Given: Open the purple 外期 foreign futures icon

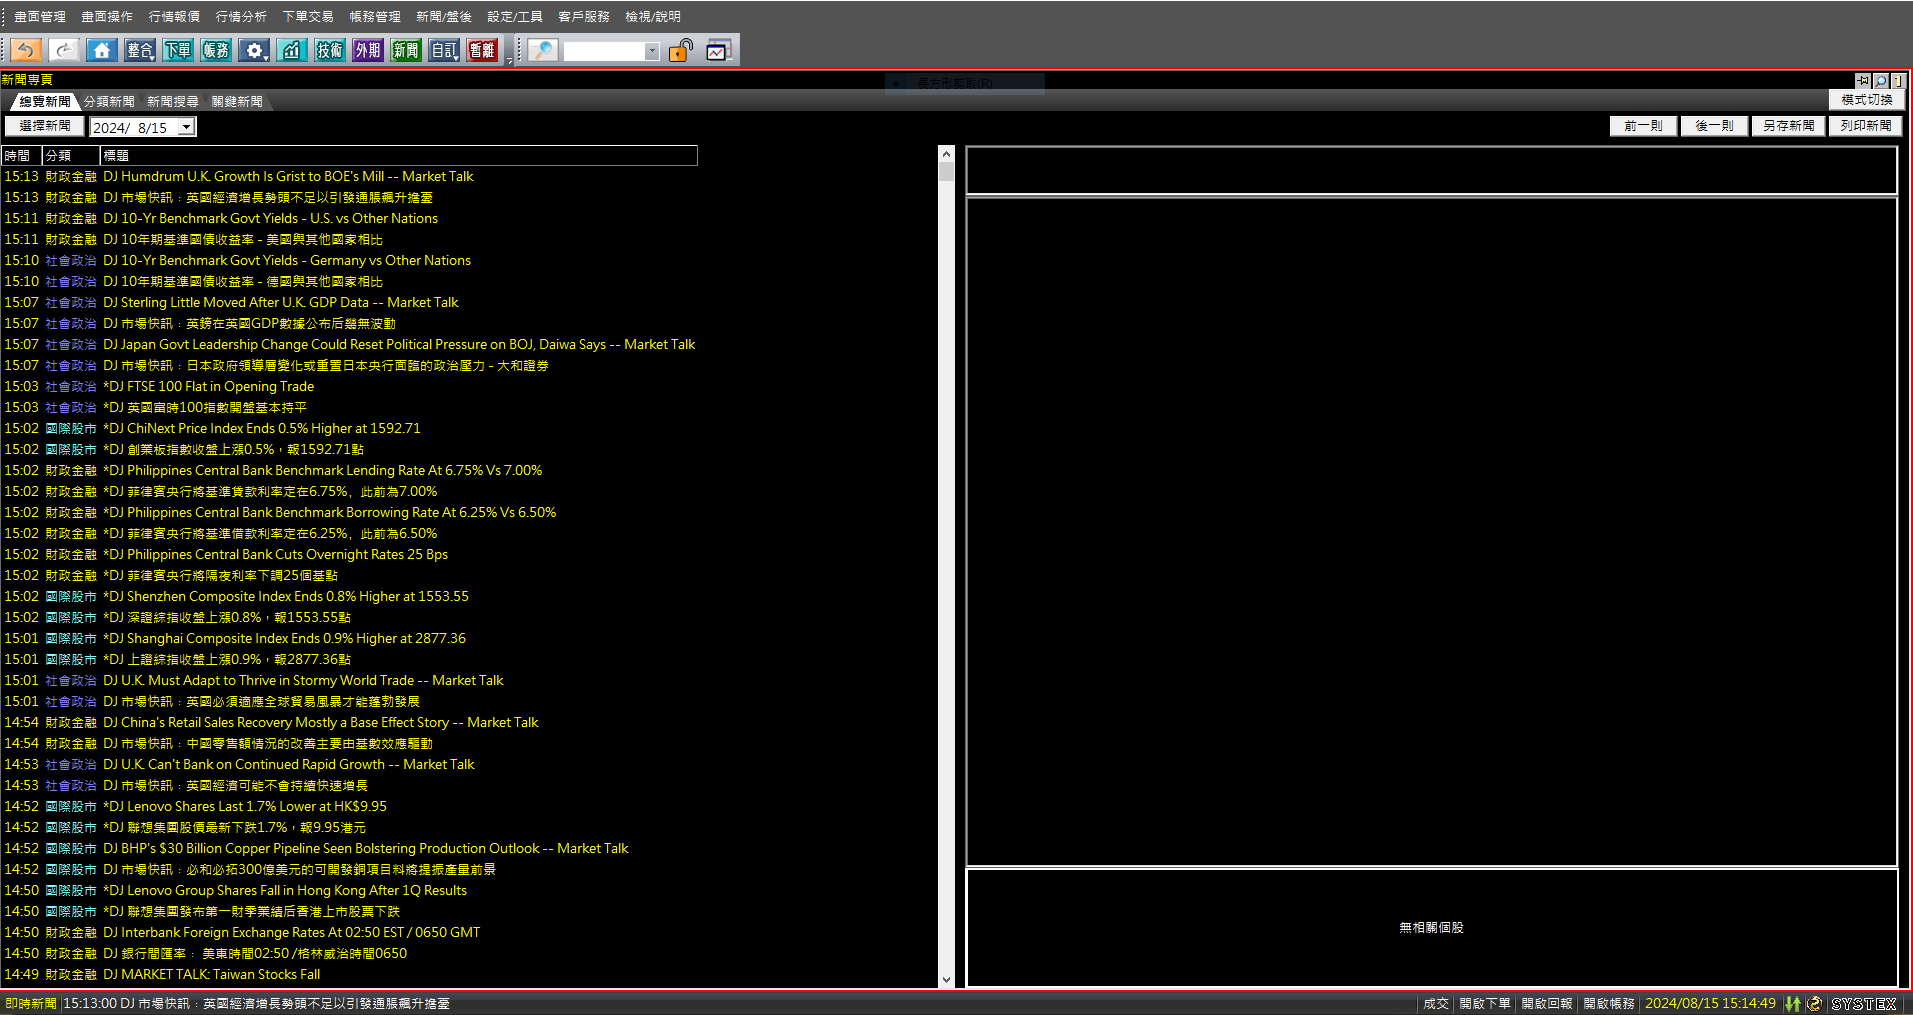Looking at the screenshot, I should point(367,50).
